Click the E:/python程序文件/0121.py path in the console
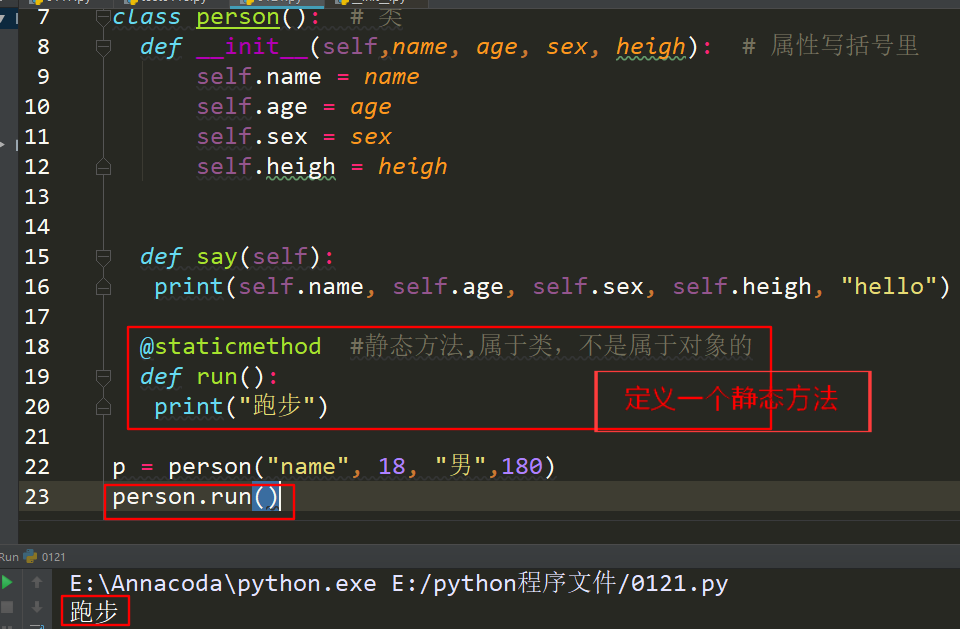 [x=560, y=583]
